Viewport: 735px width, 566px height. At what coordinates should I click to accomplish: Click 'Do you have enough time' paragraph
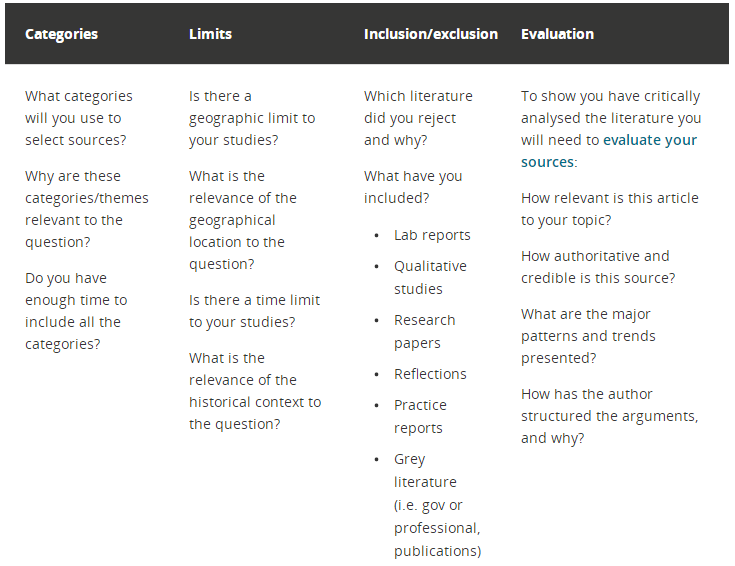pyautogui.click(x=76, y=311)
